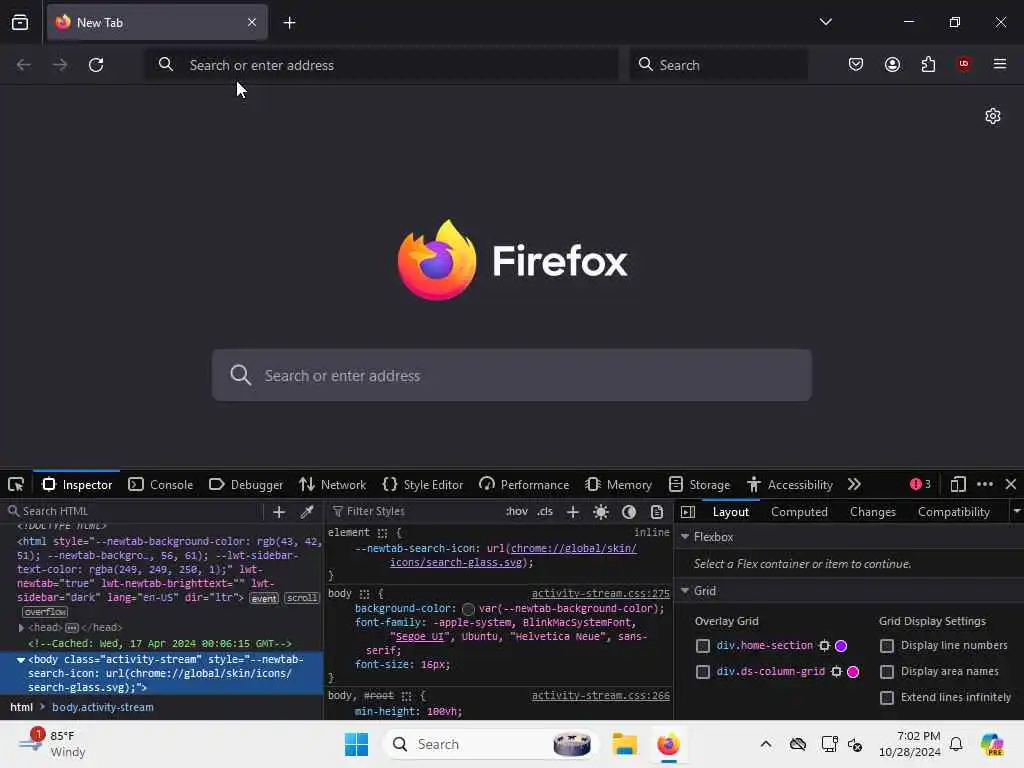Open the Style Editor tab

[423, 485]
